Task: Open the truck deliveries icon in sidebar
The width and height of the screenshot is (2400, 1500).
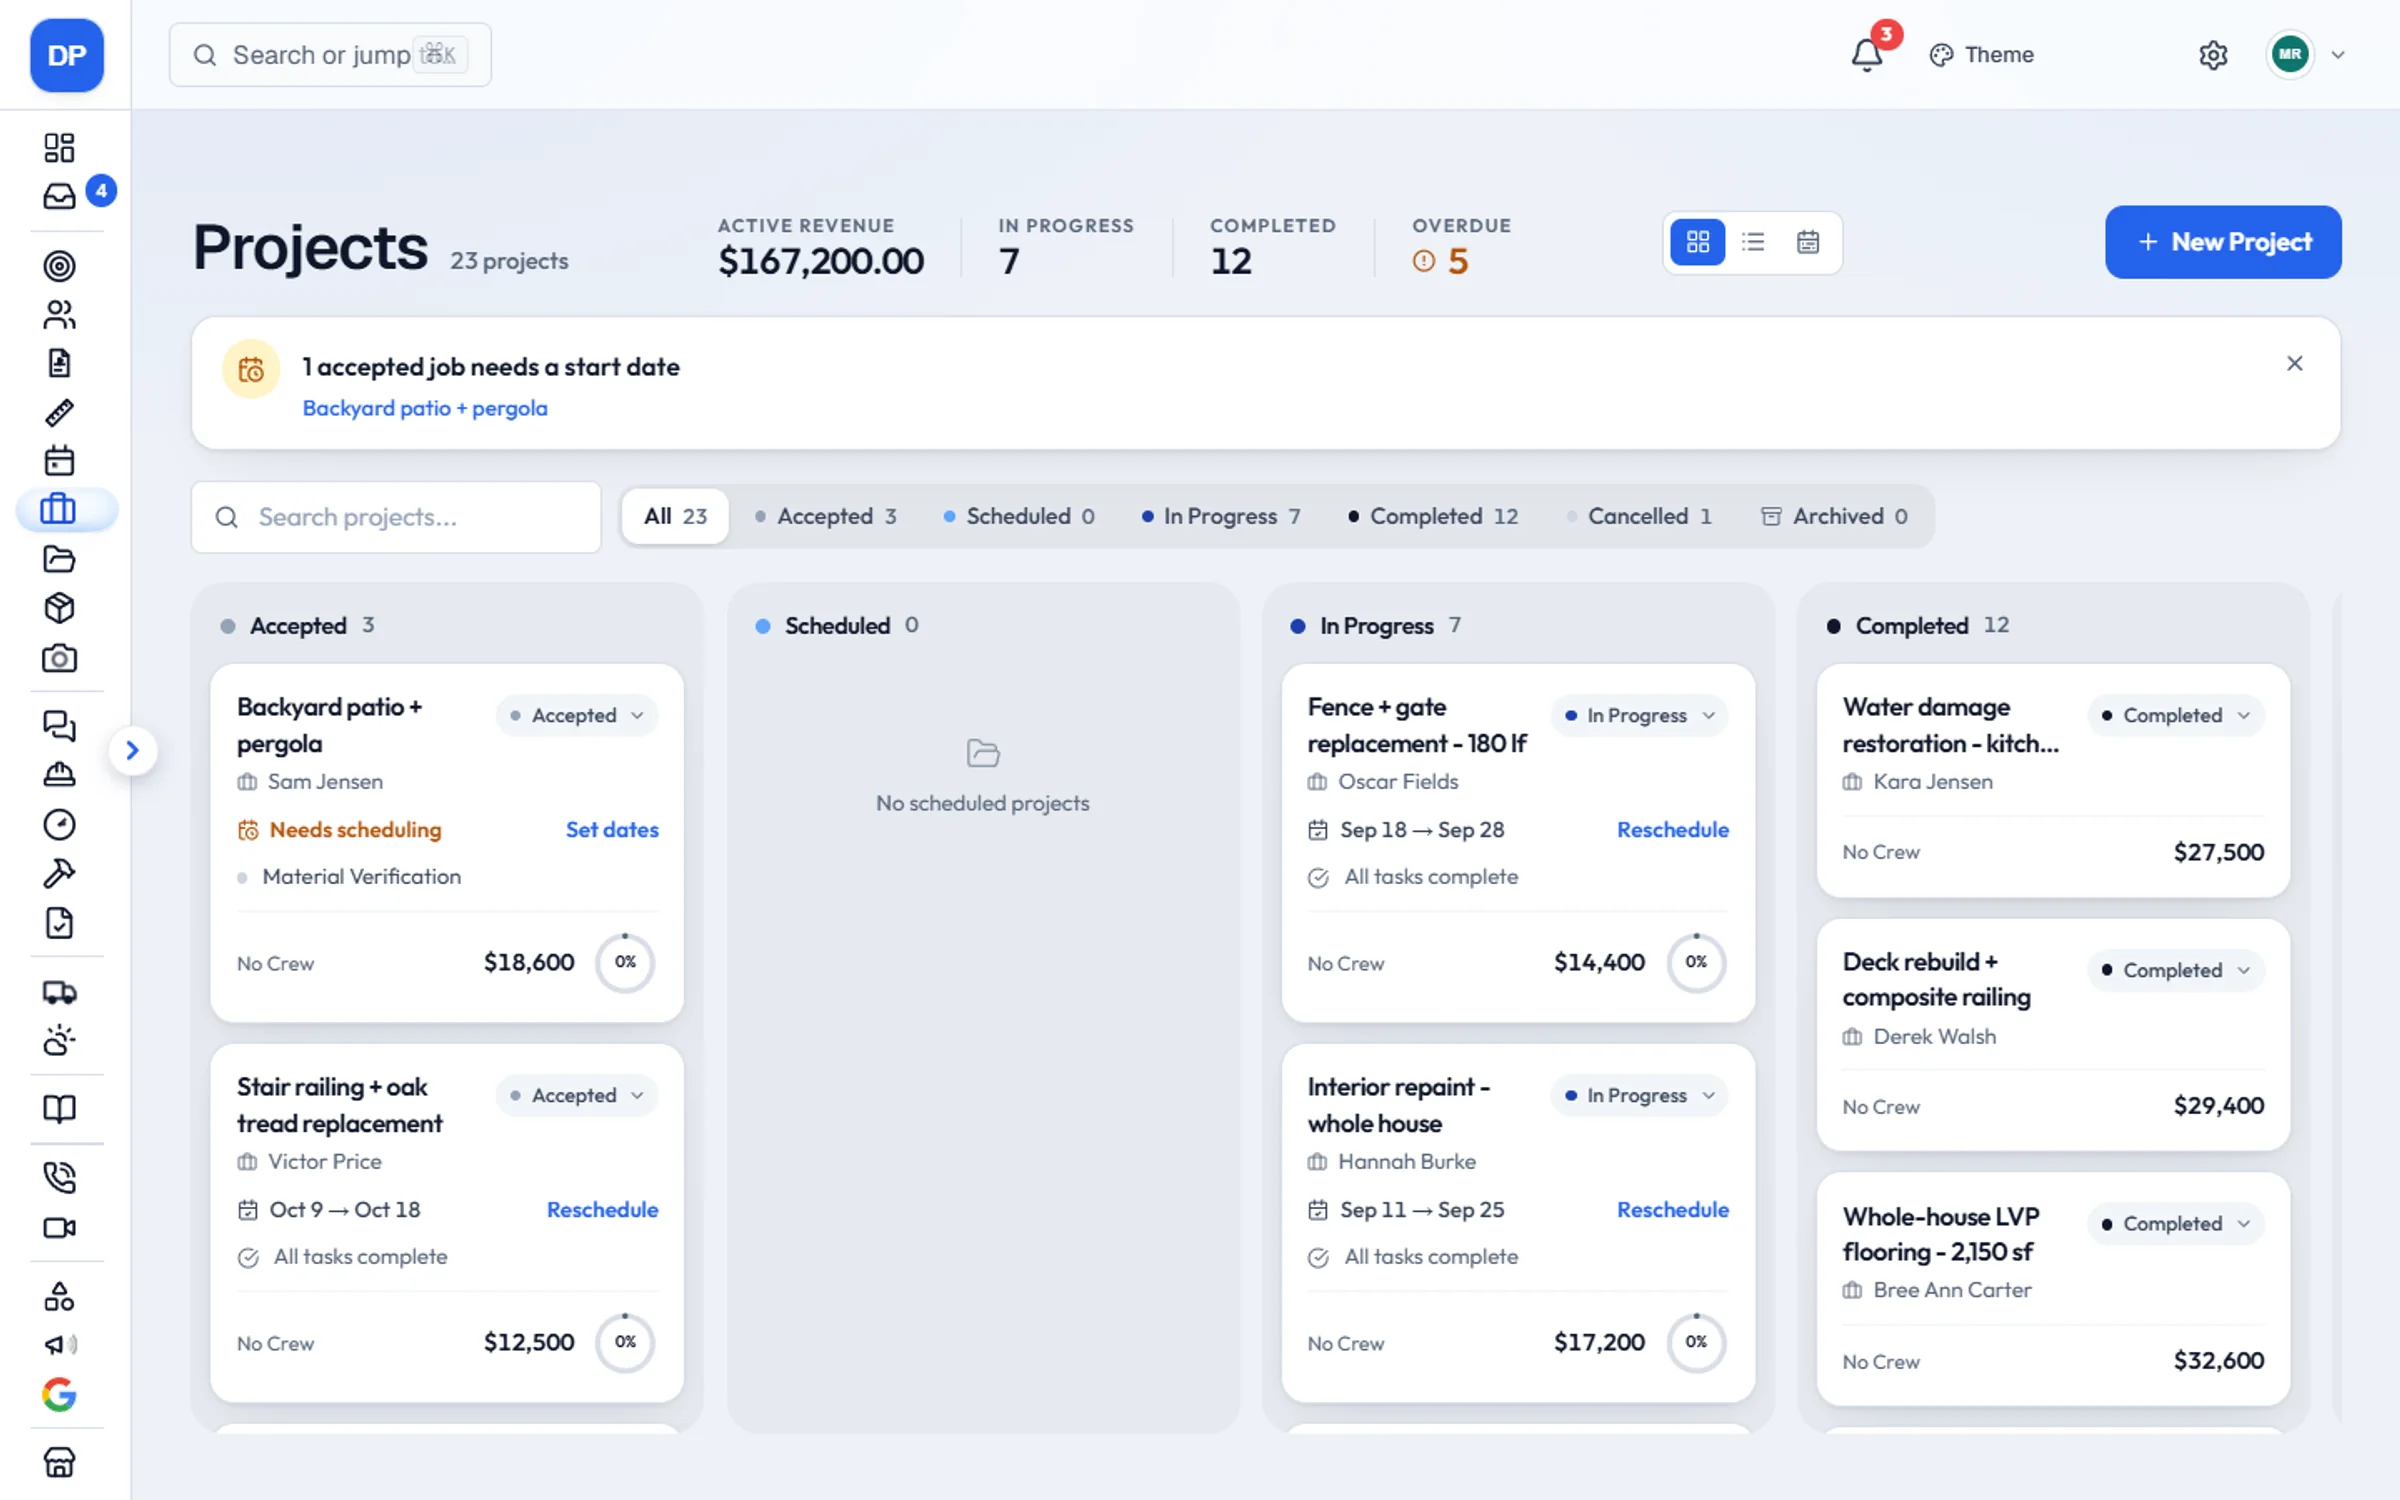Action: tap(59, 992)
